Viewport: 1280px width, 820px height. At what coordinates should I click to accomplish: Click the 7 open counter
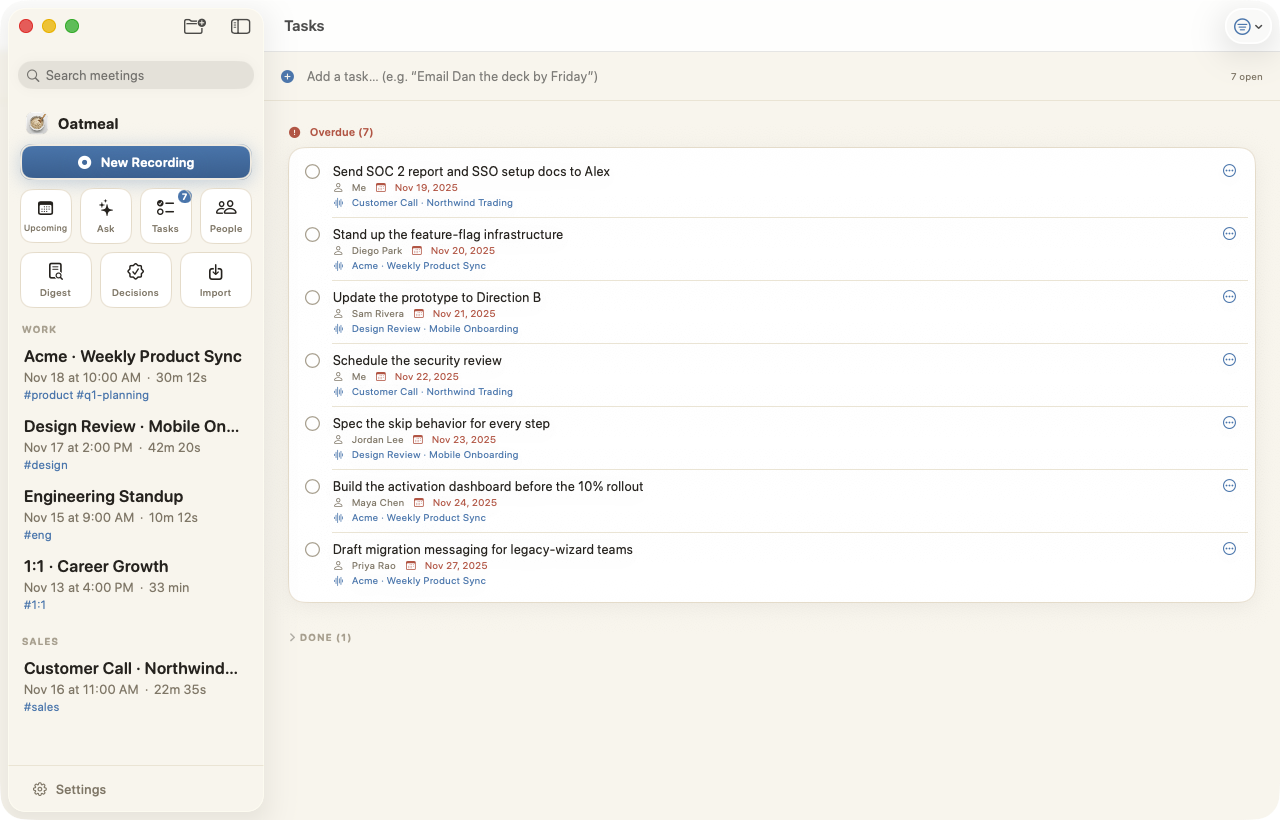click(1247, 77)
